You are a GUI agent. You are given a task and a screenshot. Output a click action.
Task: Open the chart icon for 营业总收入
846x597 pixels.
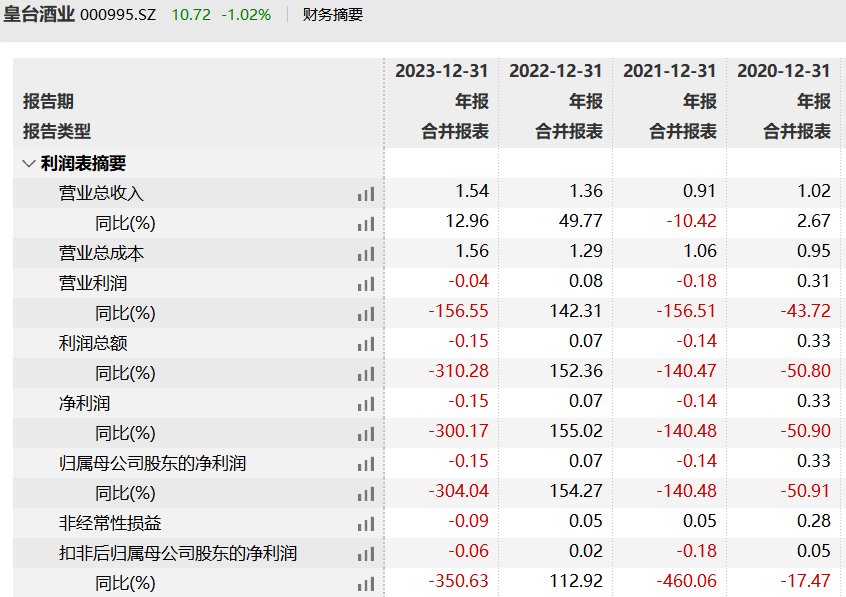coord(366,194)
